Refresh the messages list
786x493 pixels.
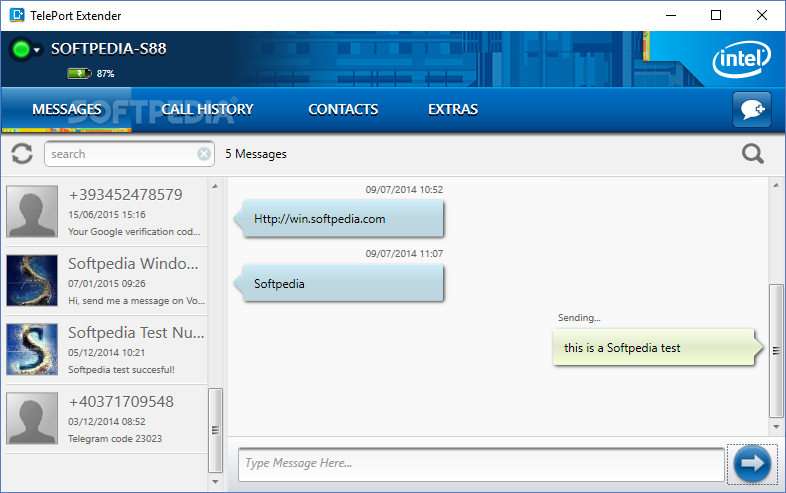22,154
